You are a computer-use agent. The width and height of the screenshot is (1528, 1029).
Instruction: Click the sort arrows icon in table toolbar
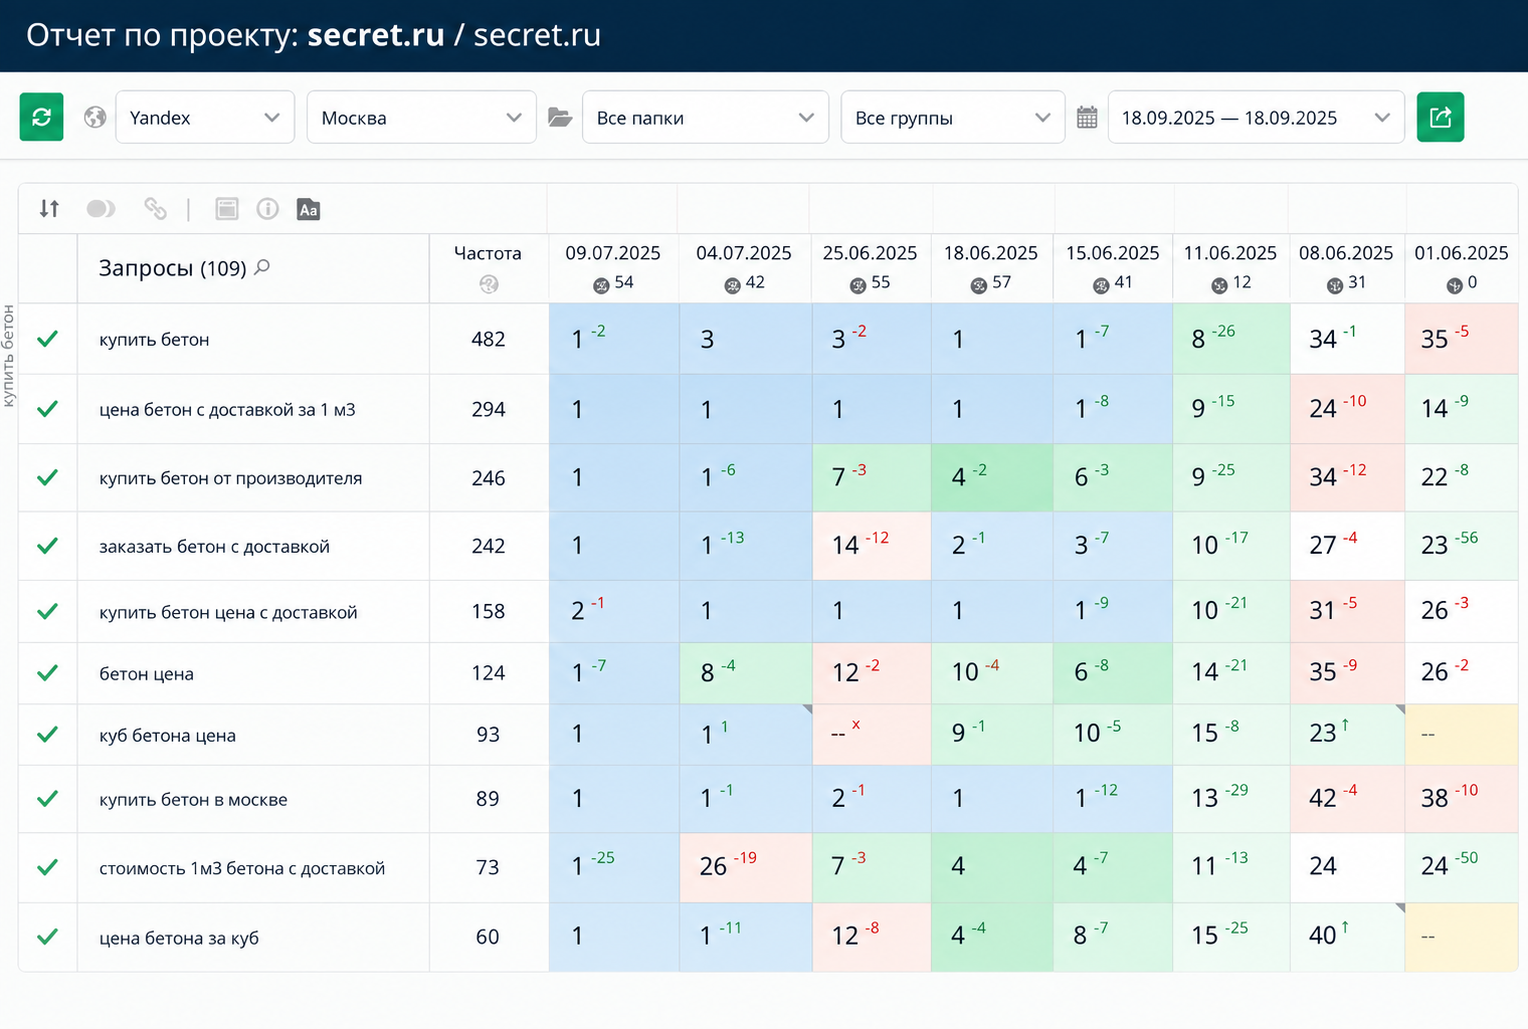[49, 209]
